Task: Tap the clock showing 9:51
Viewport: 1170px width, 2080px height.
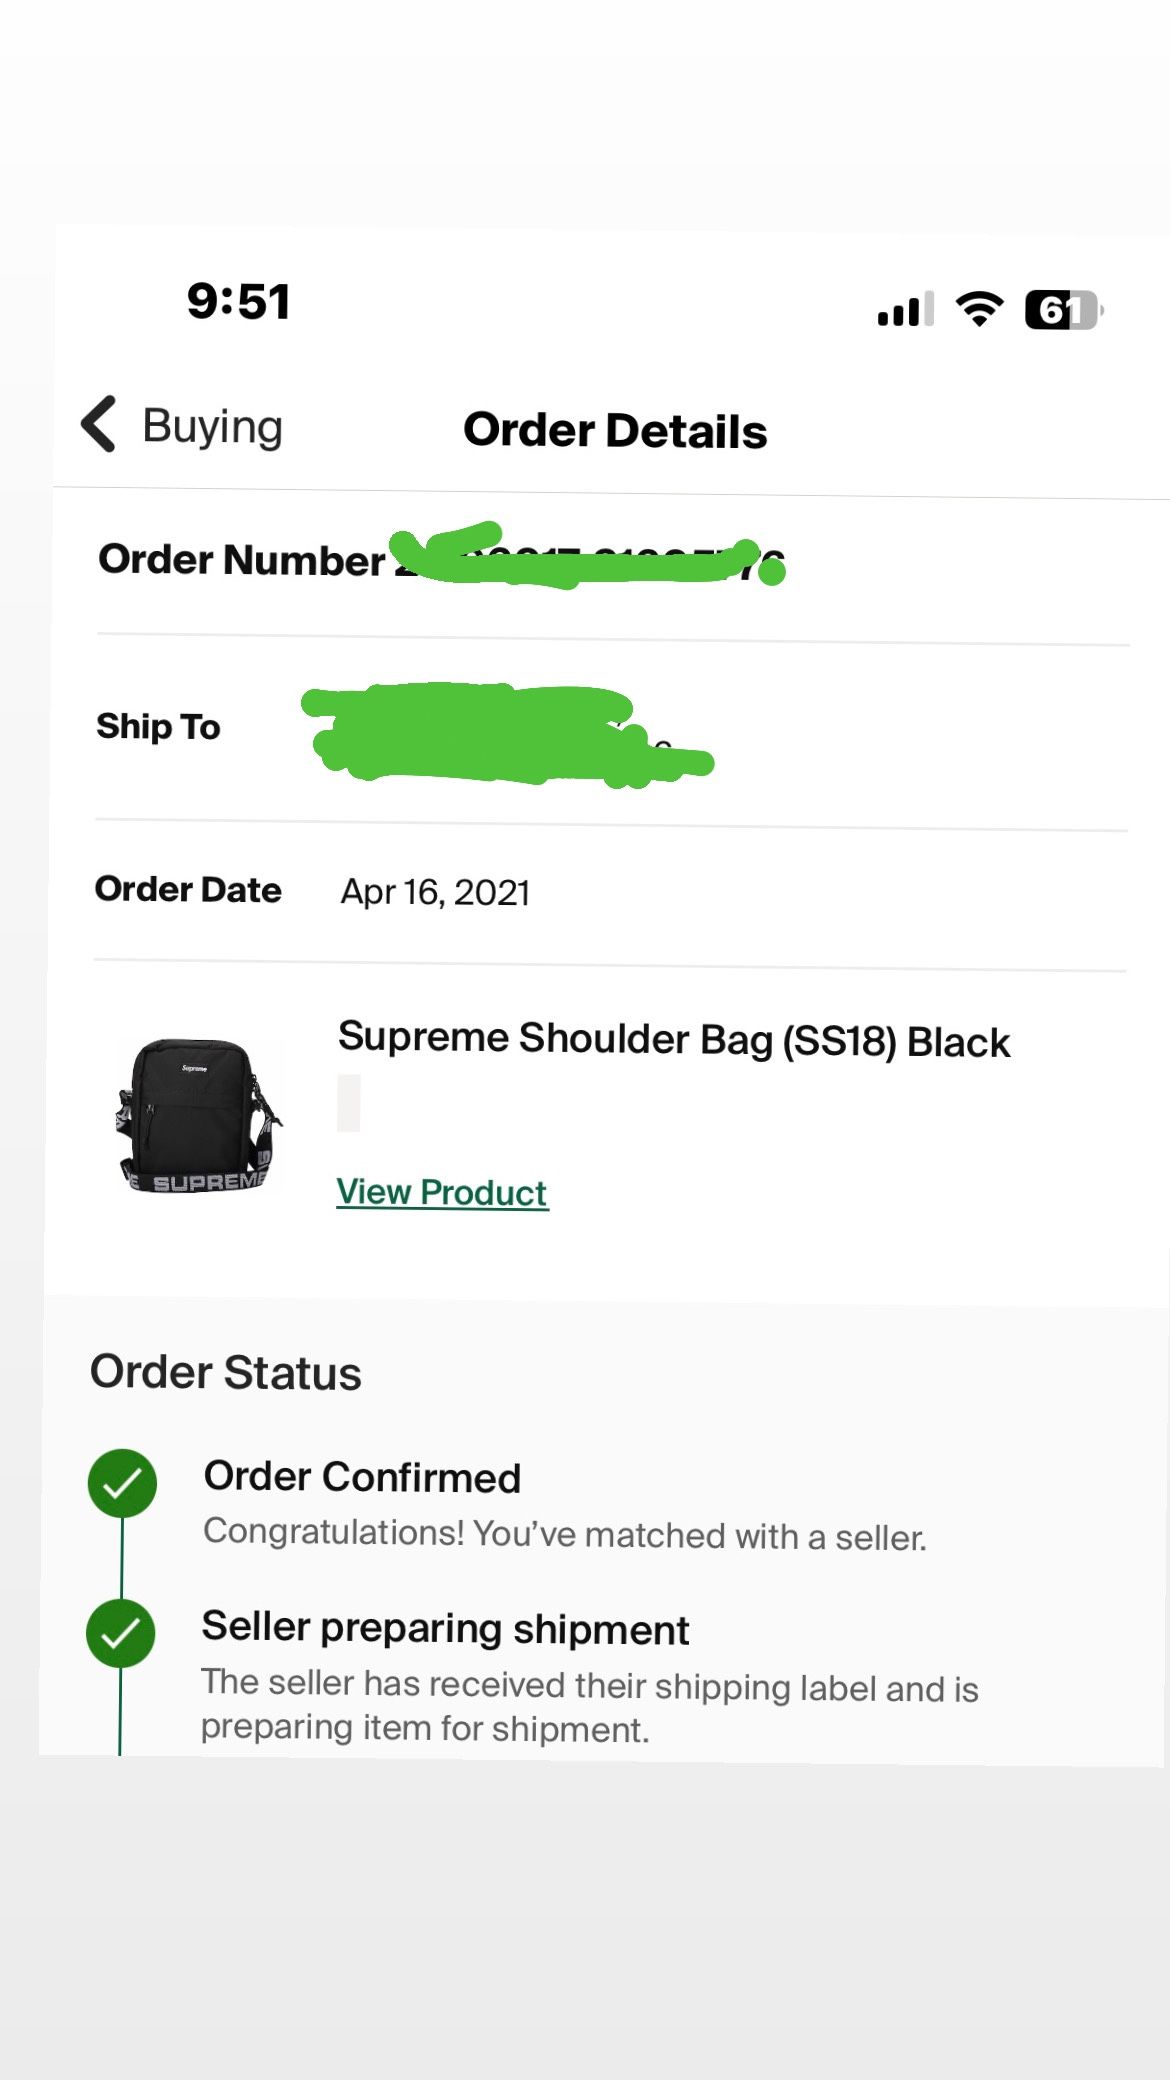Action: tap(237, 301)
